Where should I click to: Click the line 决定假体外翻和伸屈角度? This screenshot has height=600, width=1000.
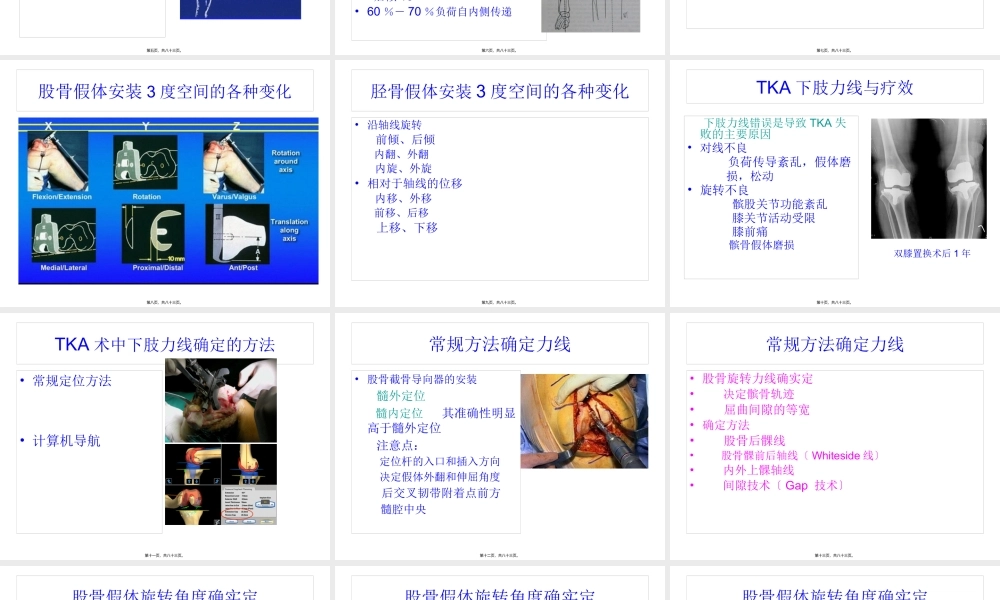[x=439, y=477]
